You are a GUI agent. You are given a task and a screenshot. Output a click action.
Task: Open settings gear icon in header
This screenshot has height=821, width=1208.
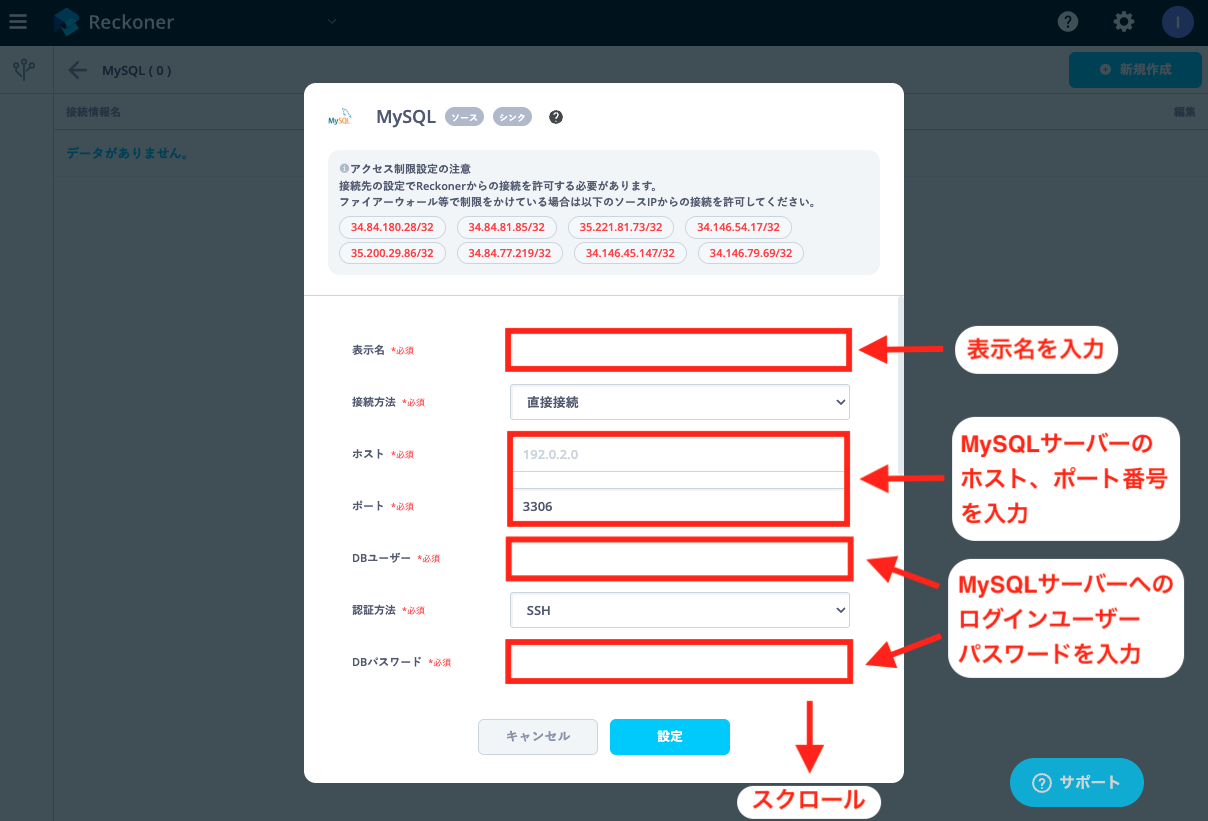click(x=1124, y=22)
